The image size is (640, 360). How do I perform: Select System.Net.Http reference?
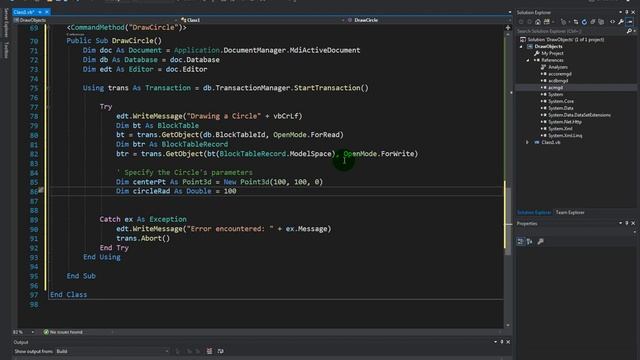[x=564, y=122]
